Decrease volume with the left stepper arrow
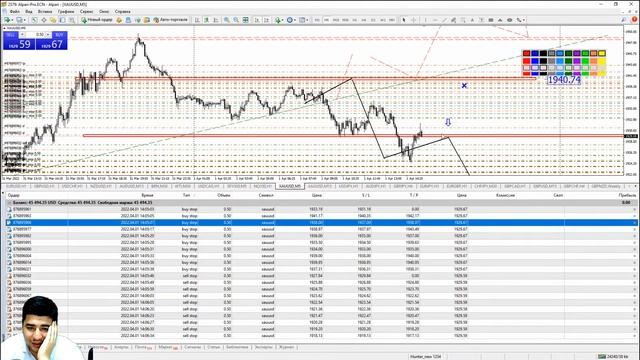Viewport: 640px width, 360px height. [x=22, y=35]
